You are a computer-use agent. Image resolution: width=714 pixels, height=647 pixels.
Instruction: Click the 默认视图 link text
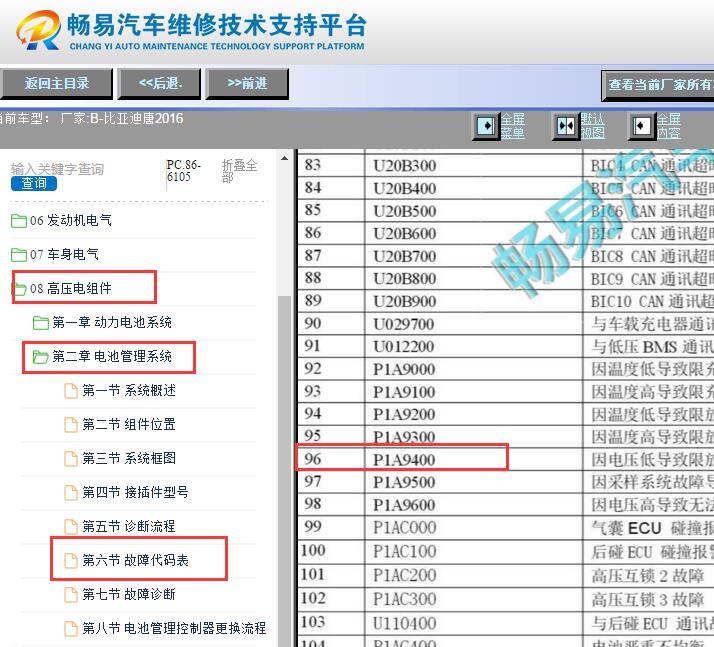coord(592,126)
